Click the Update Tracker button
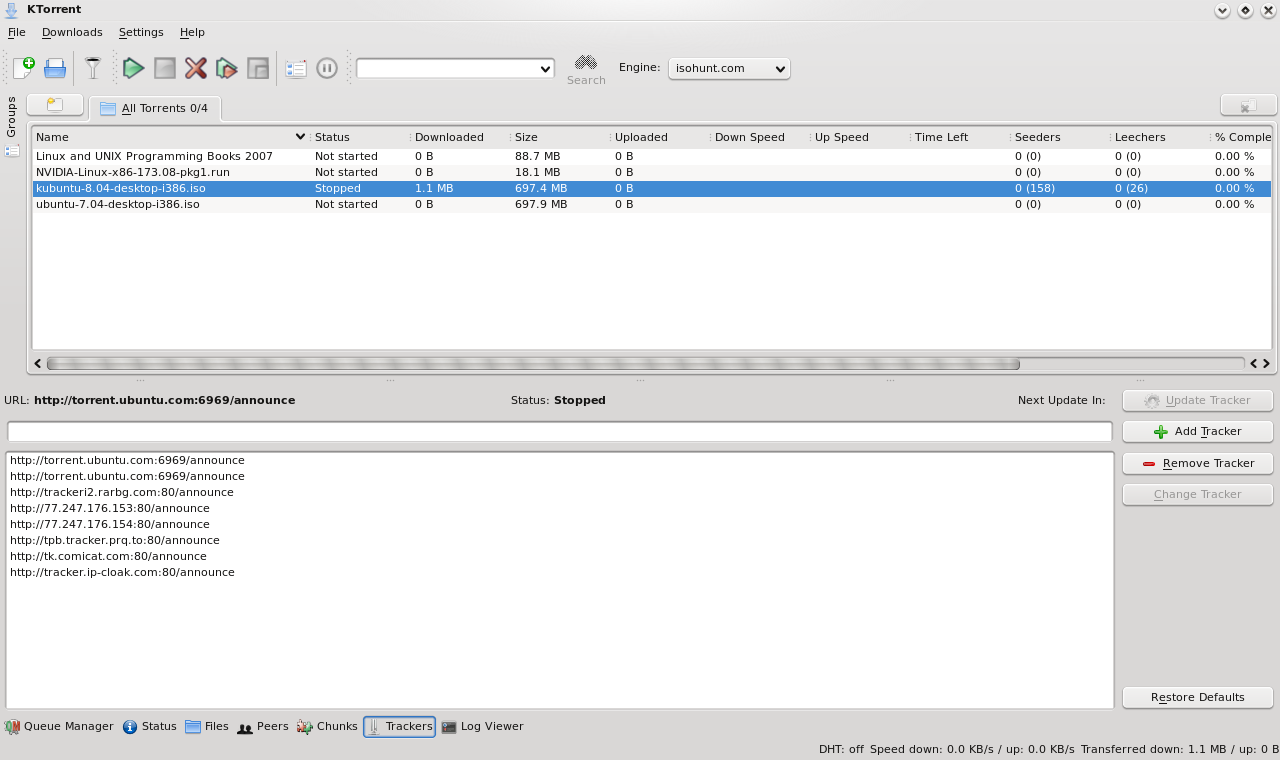 click(x=1197, y=400)
